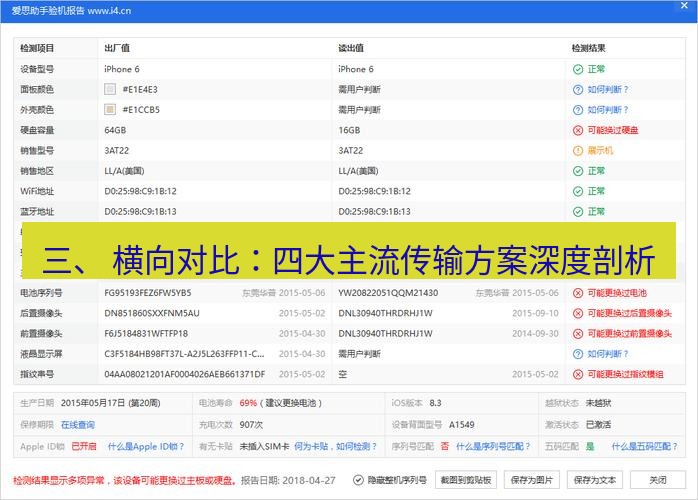Screen dimensions: 698x500
Task: Click 在线查询 warranty link
Action: pyautogui.click(x=78, y=425)
